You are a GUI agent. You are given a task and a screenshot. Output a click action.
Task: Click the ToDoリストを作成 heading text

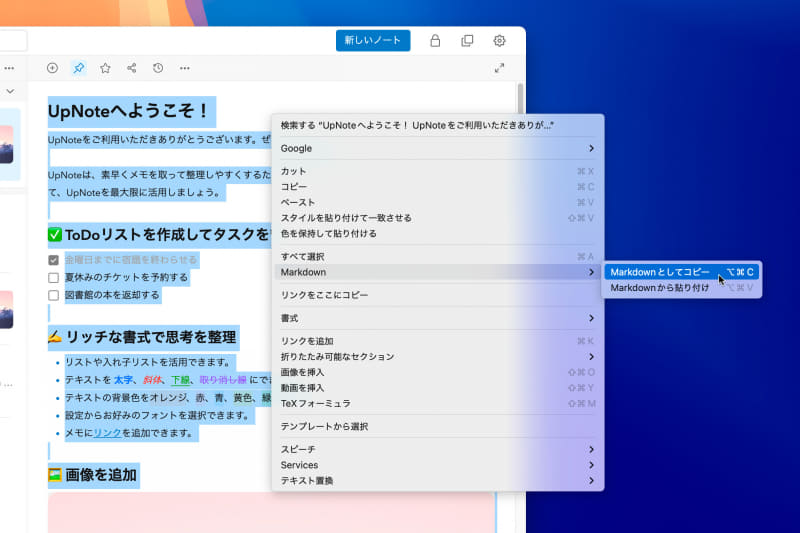click(x=166, y=235)
